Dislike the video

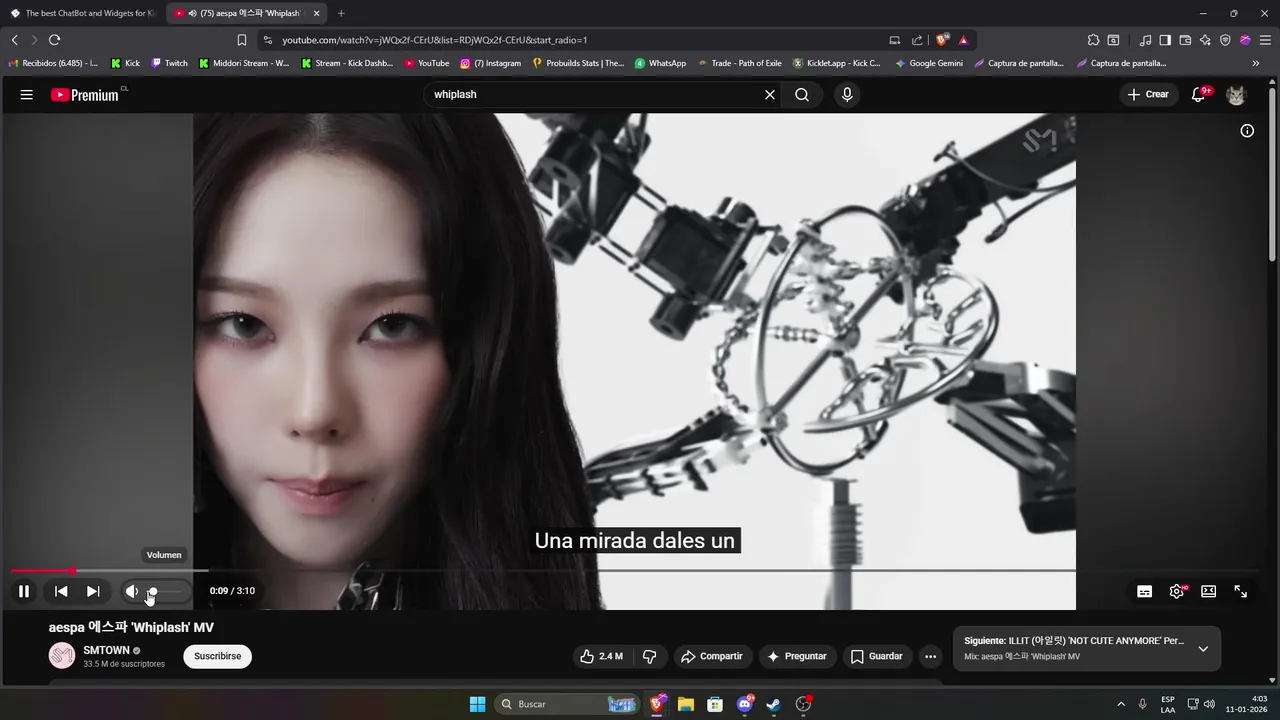click(x=649, y=656)
